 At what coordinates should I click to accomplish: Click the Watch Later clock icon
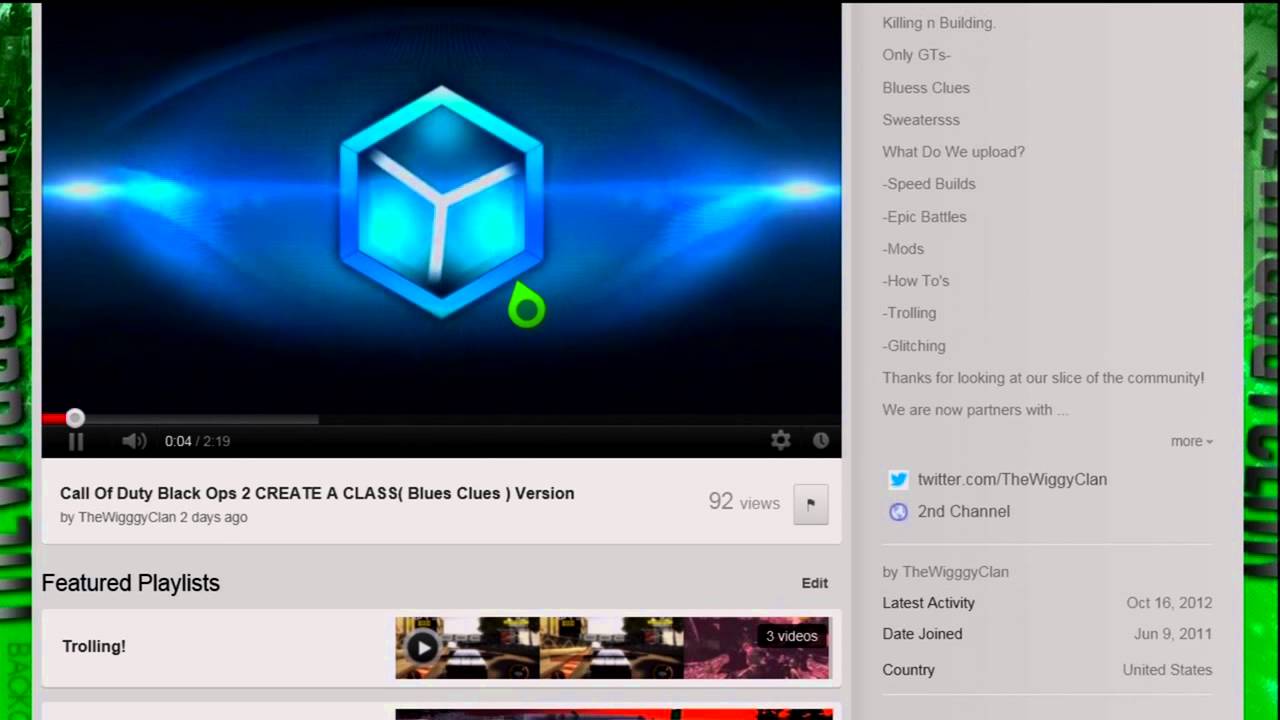[821, 440]
